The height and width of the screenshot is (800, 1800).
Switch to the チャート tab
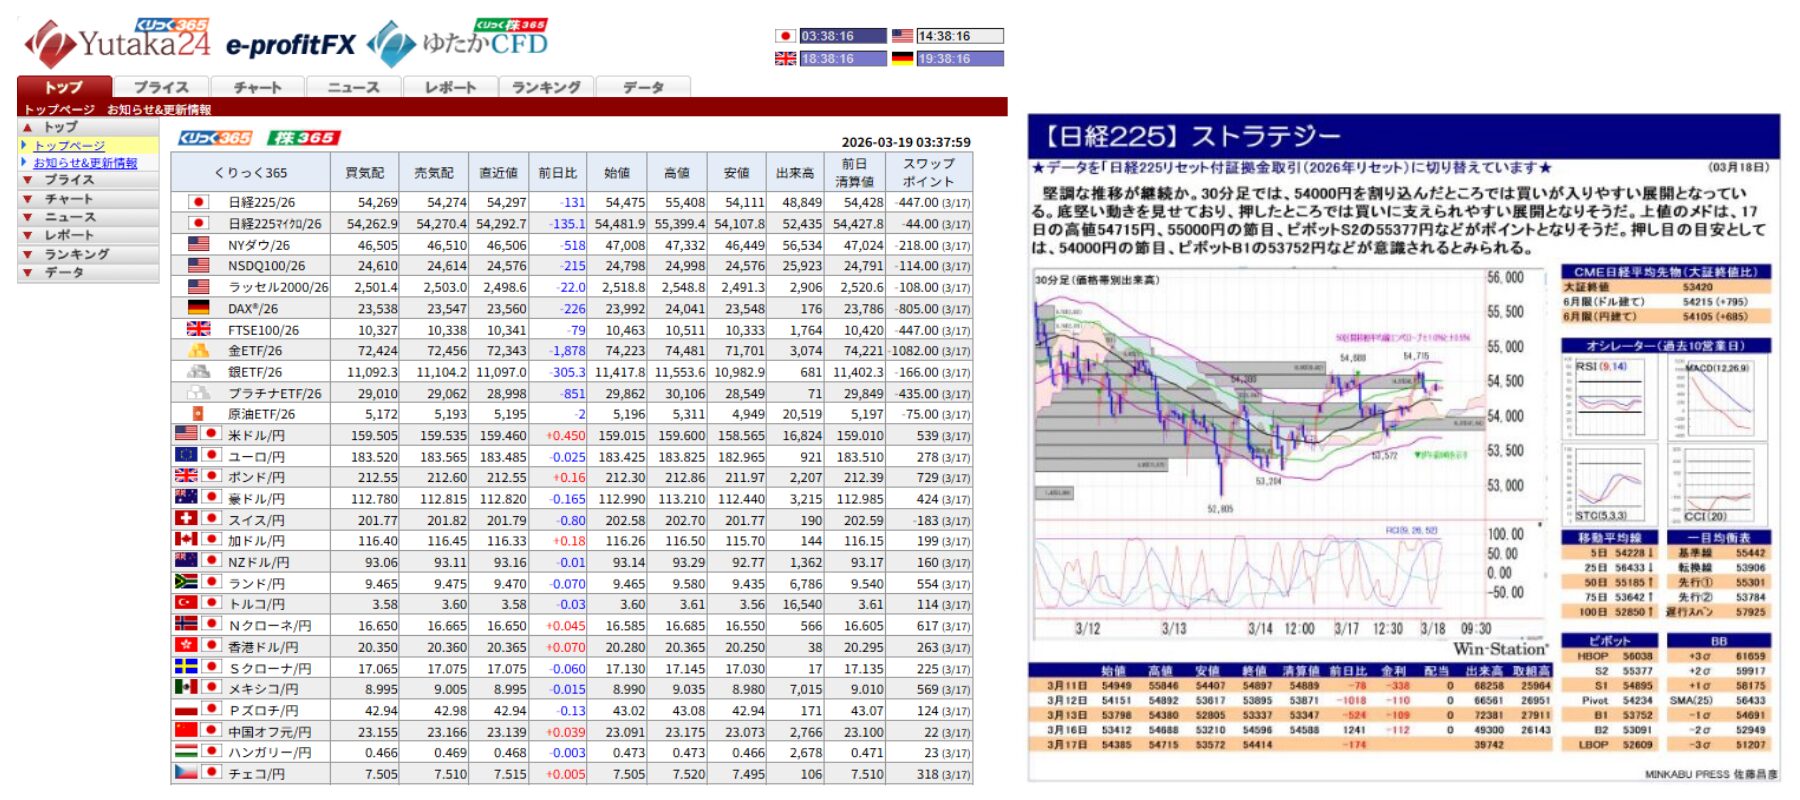pos(257,87)
